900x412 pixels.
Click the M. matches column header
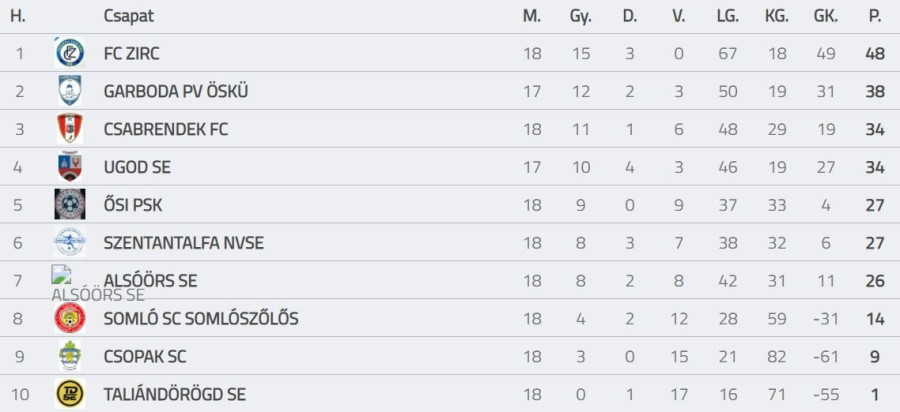pyautogui.click(x=532, y=17)
